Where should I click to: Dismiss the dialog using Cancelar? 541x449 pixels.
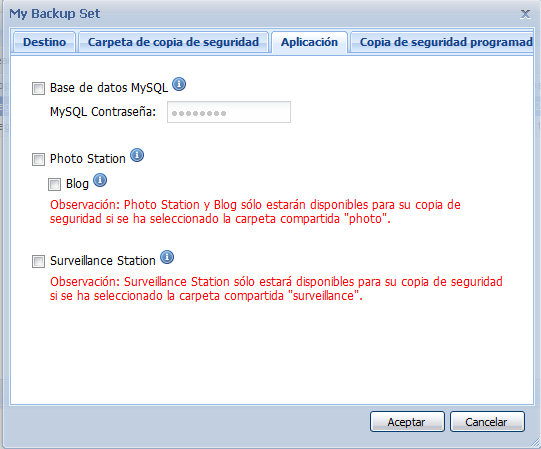[487, 421]
